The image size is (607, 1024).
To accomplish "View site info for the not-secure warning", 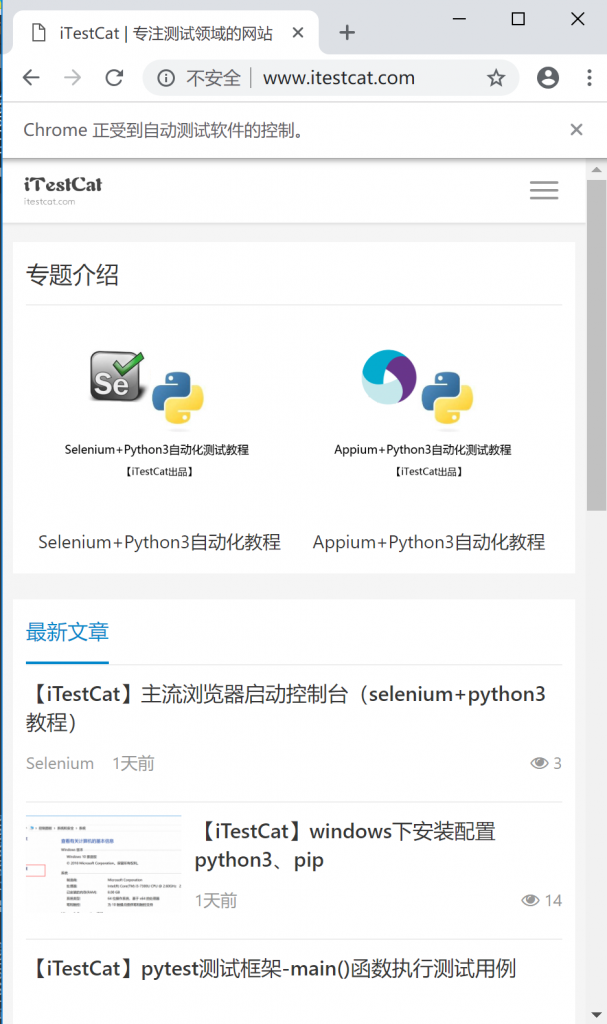I will pos(166,78).
